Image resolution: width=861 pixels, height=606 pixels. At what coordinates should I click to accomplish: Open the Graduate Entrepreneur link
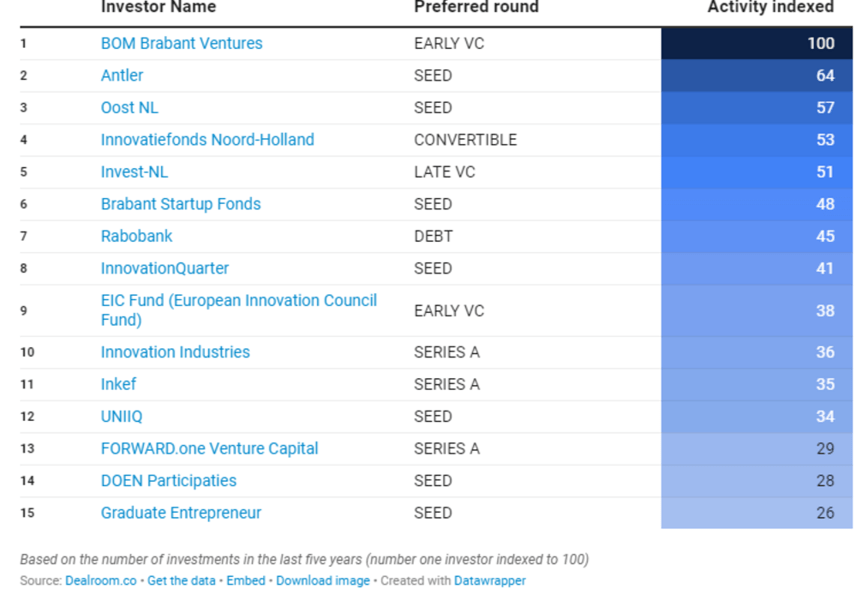click(x=181, y=513)
